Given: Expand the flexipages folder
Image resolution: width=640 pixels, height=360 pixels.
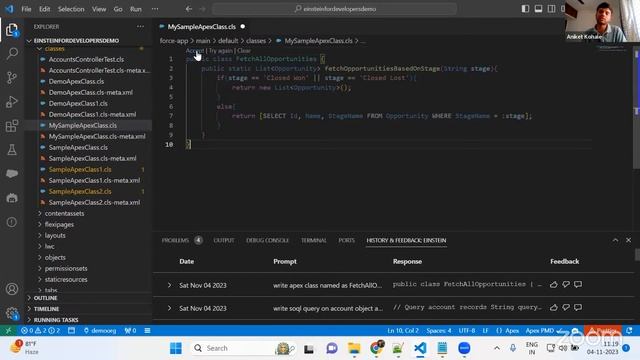Looking at the screenshot, I should pyautogui.click(x=59, y=224).
